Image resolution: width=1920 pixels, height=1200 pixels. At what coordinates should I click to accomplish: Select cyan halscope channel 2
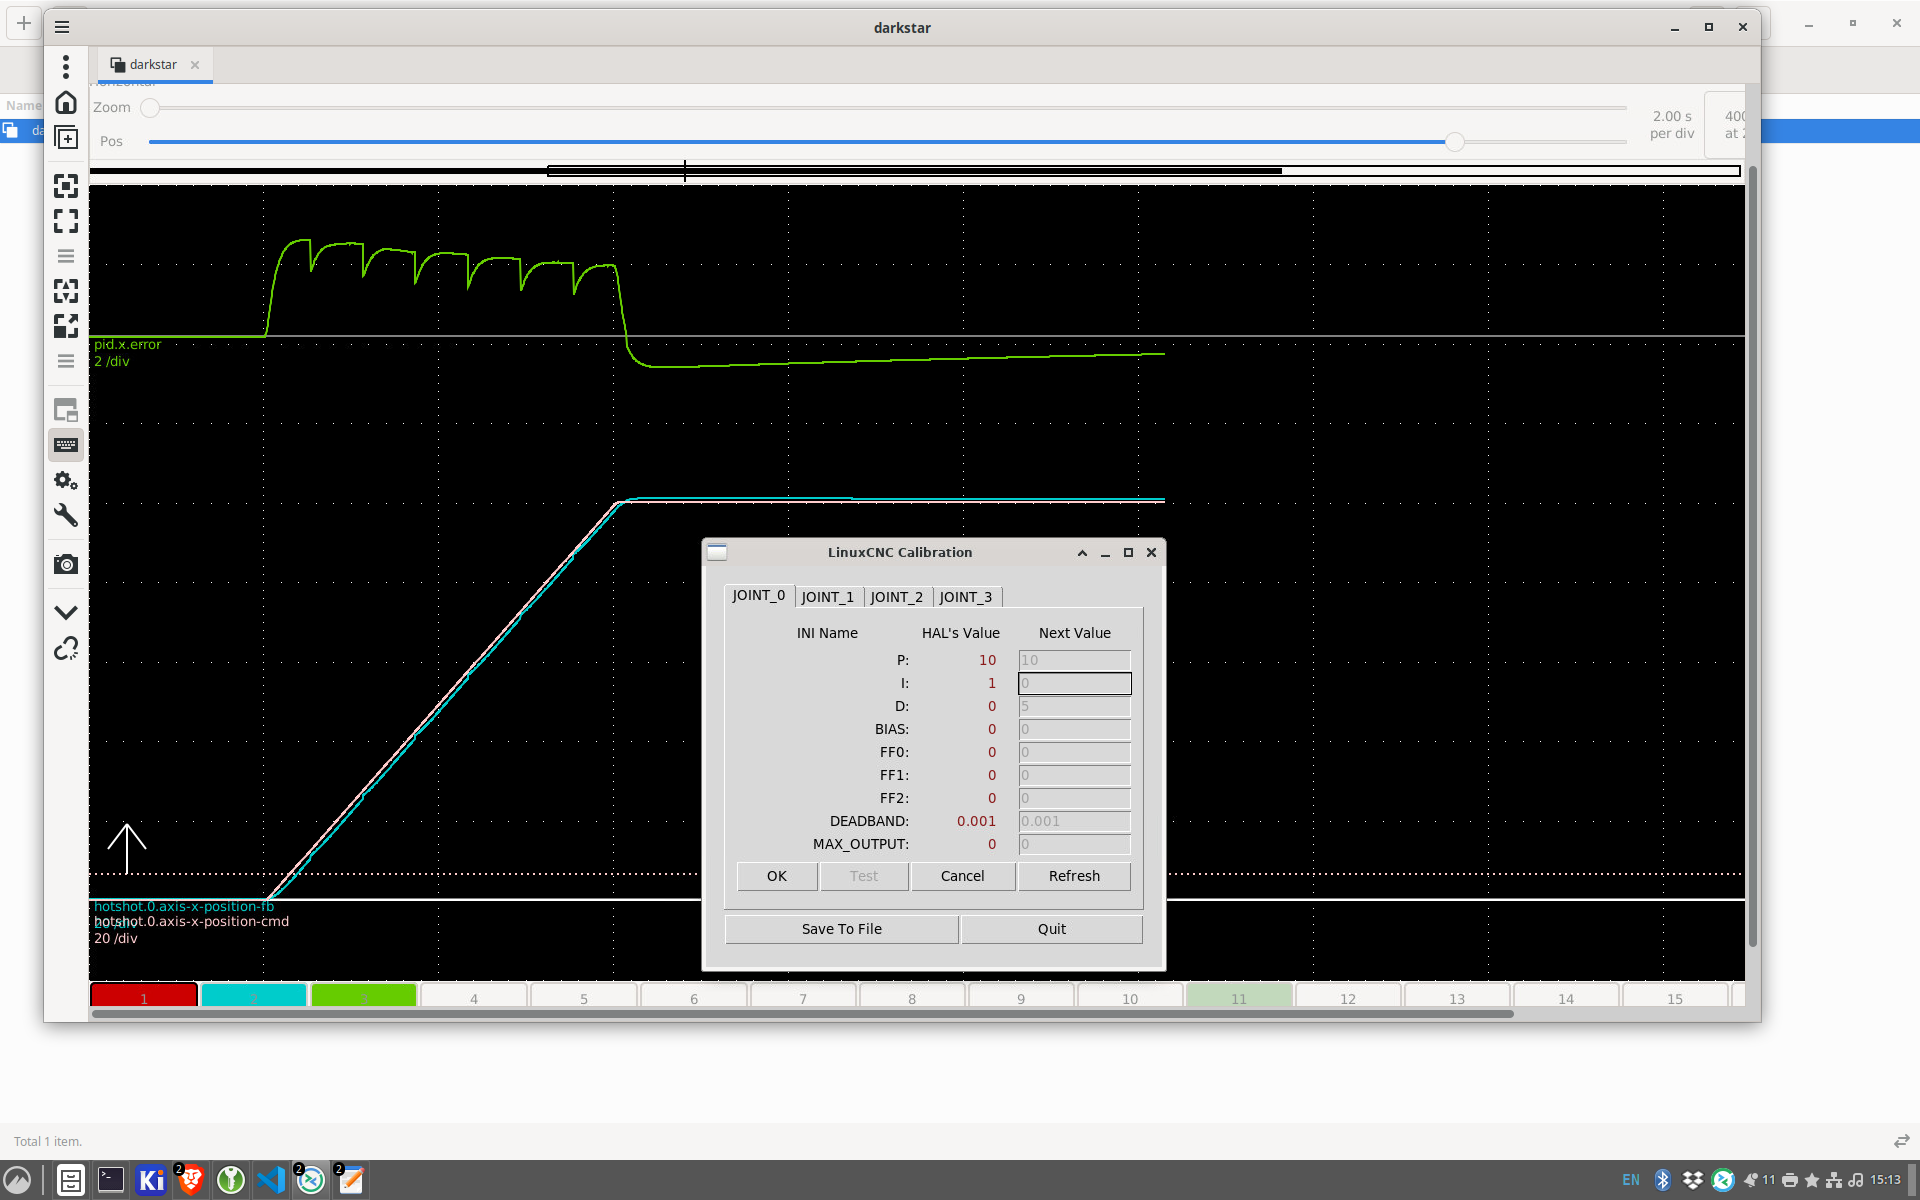254,995
